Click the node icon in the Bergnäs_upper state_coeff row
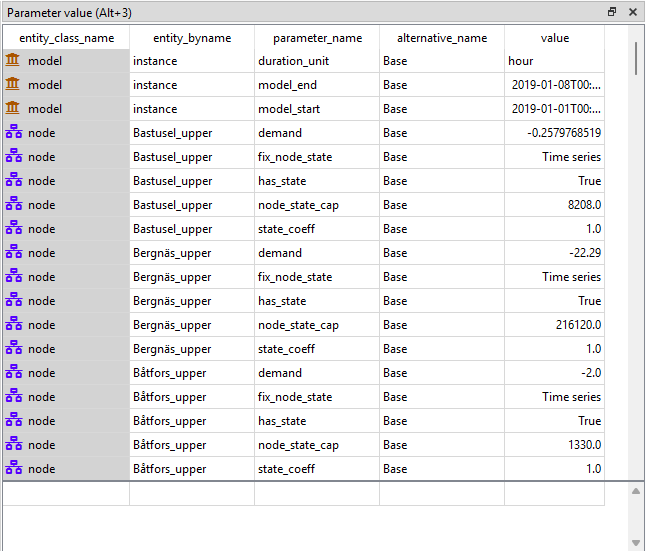646x551 pixels. tap(14, 348)
